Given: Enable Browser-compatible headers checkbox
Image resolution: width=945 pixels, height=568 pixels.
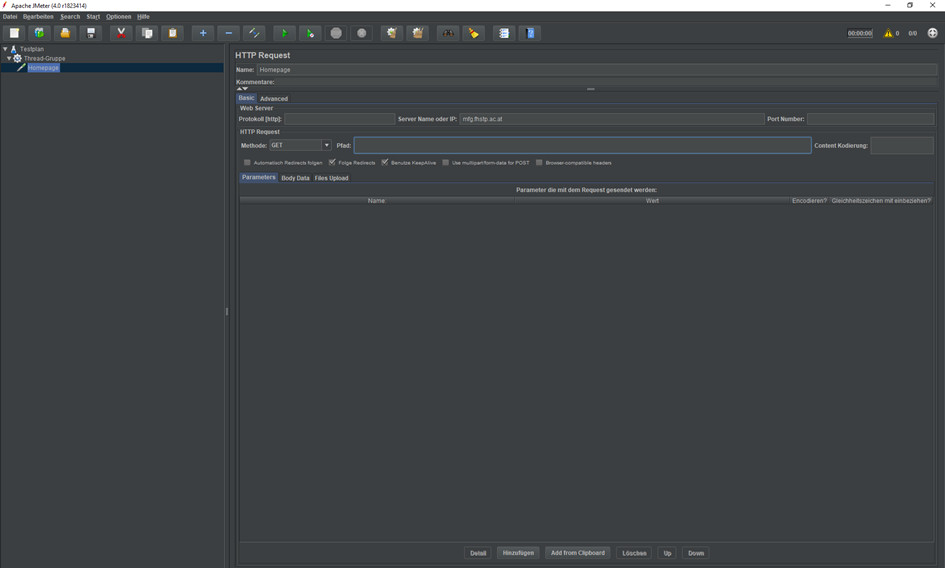Looking at the screenshot, I should pos(539,162).
